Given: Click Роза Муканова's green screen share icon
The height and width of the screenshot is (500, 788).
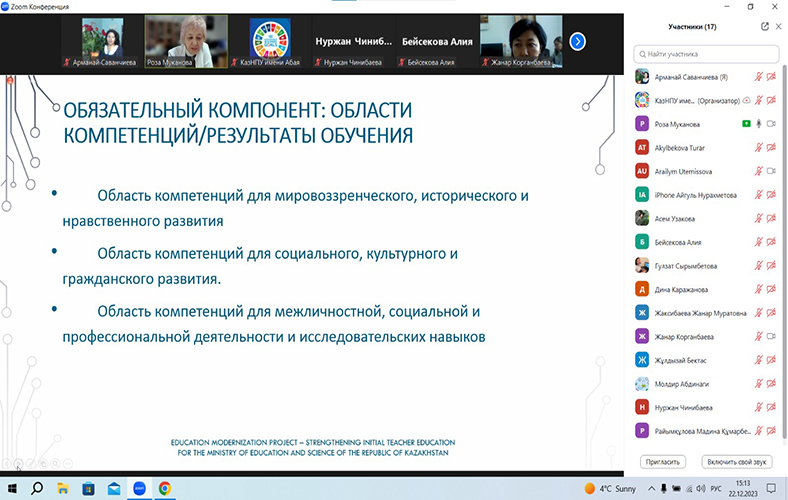Looking at the screenshot, I should [x=745, y=123].
